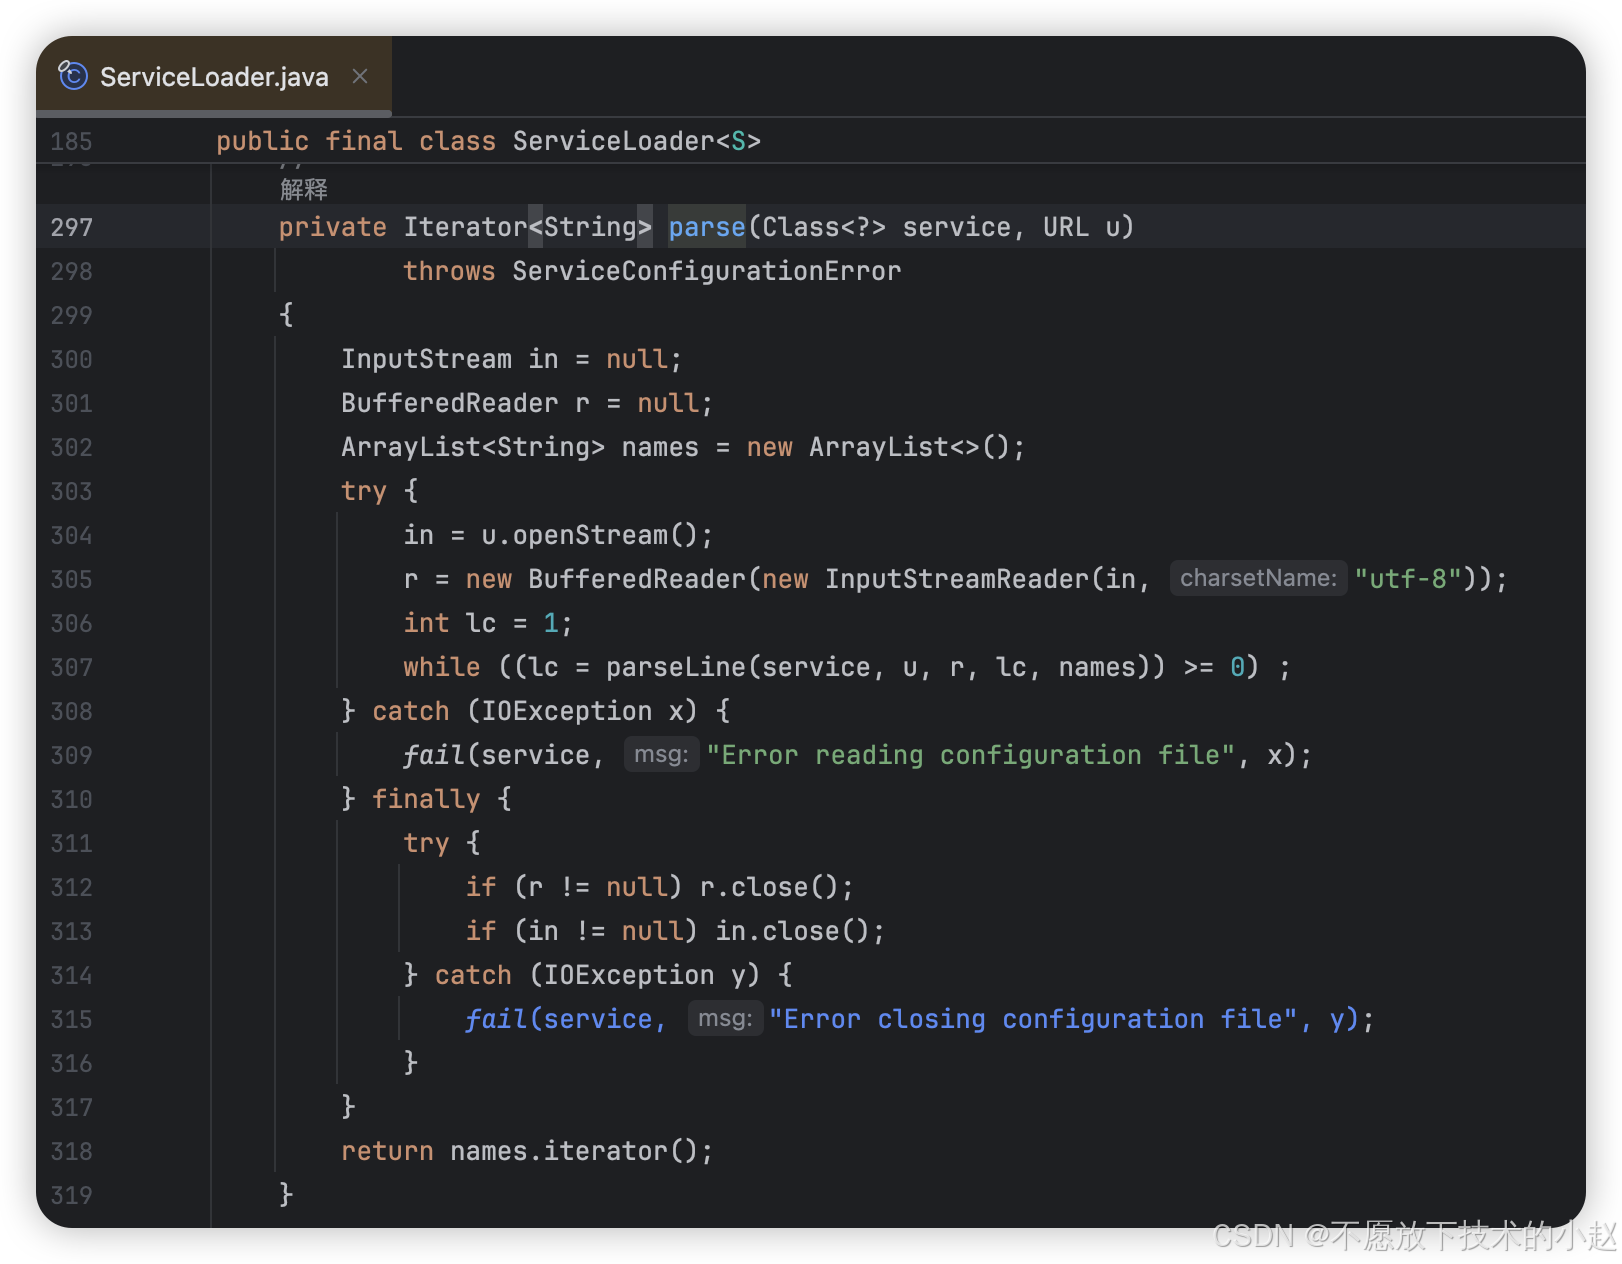Click msg: hint before "Error reading" string
The image size is (1622, 1264).
click(x=661, y=754)
